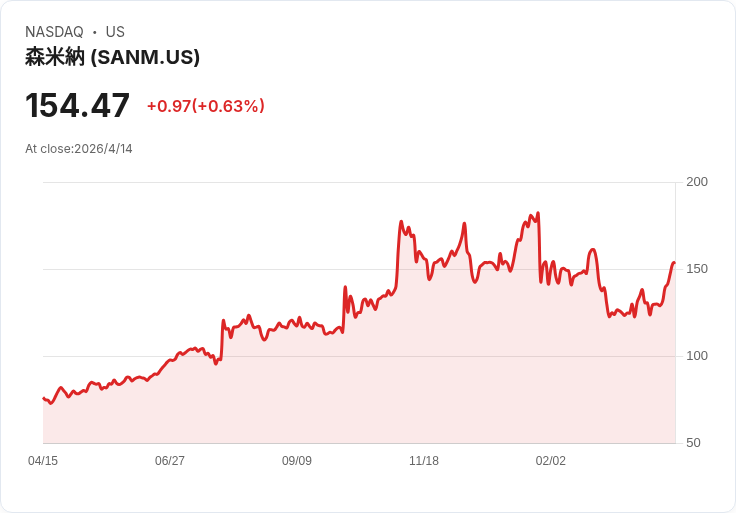Select the +0.97(+0.63%) price change text
The width and height of the screenshot is (736, 513).
point(205,106)
